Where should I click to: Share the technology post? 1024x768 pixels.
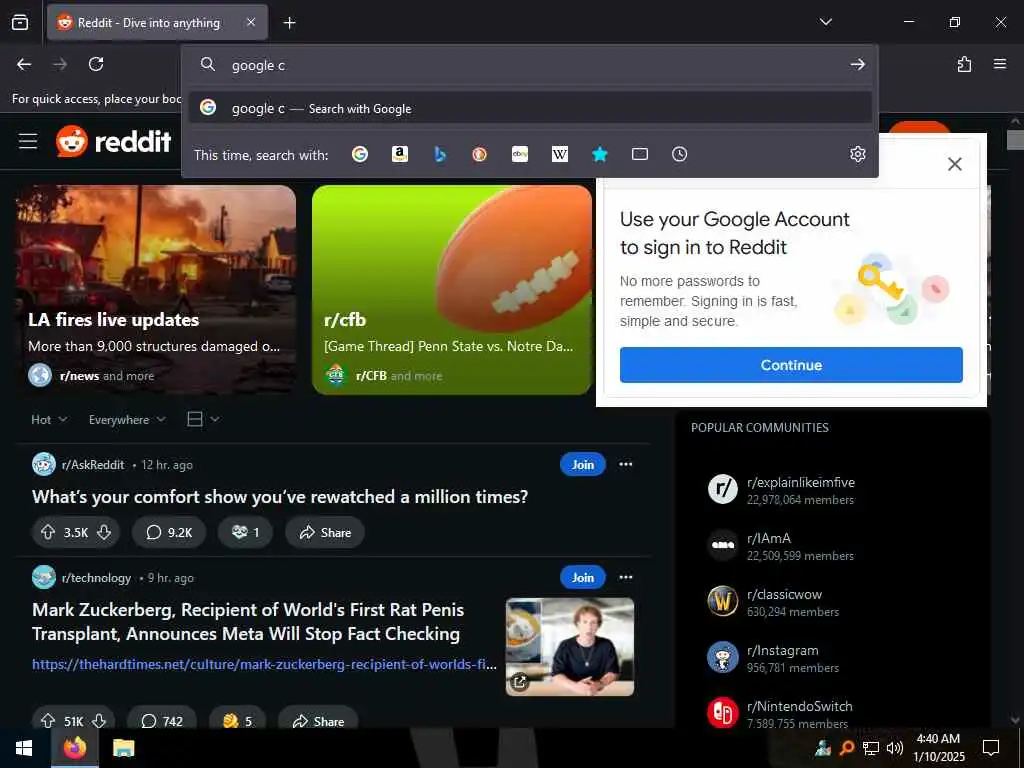318,717
